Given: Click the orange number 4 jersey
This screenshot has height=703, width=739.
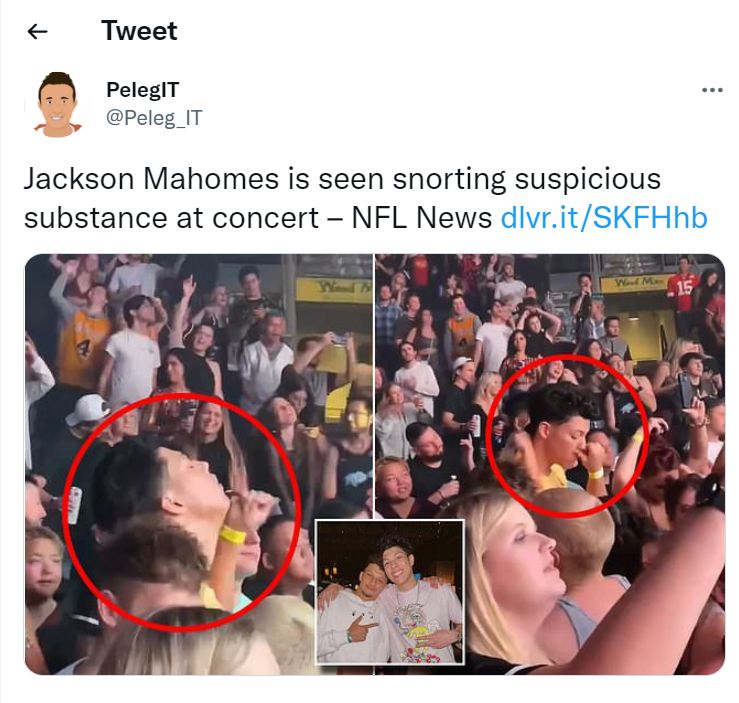Looking at the screenshot, I should click(82, 343).
